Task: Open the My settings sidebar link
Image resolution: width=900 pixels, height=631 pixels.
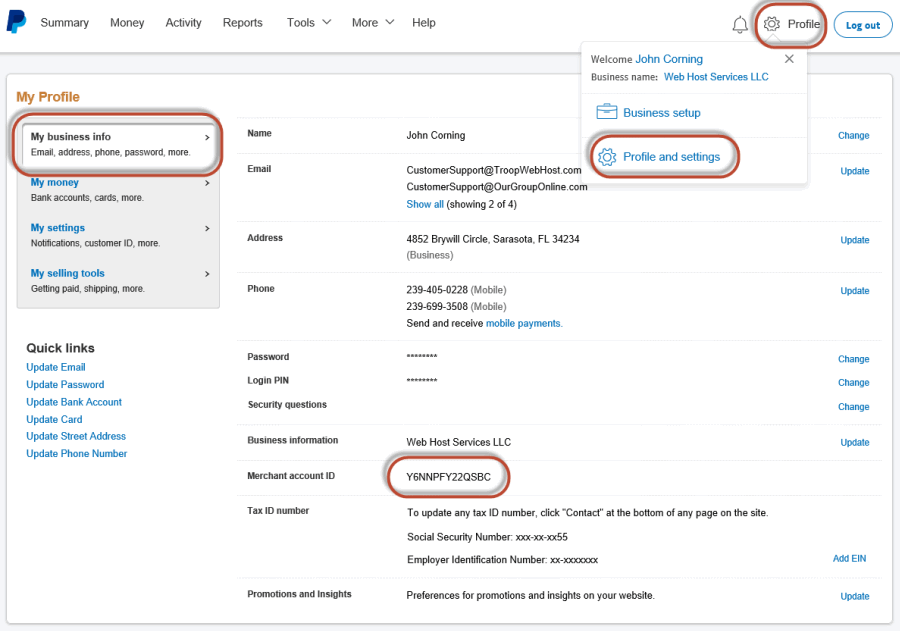Action: (57, 227)
